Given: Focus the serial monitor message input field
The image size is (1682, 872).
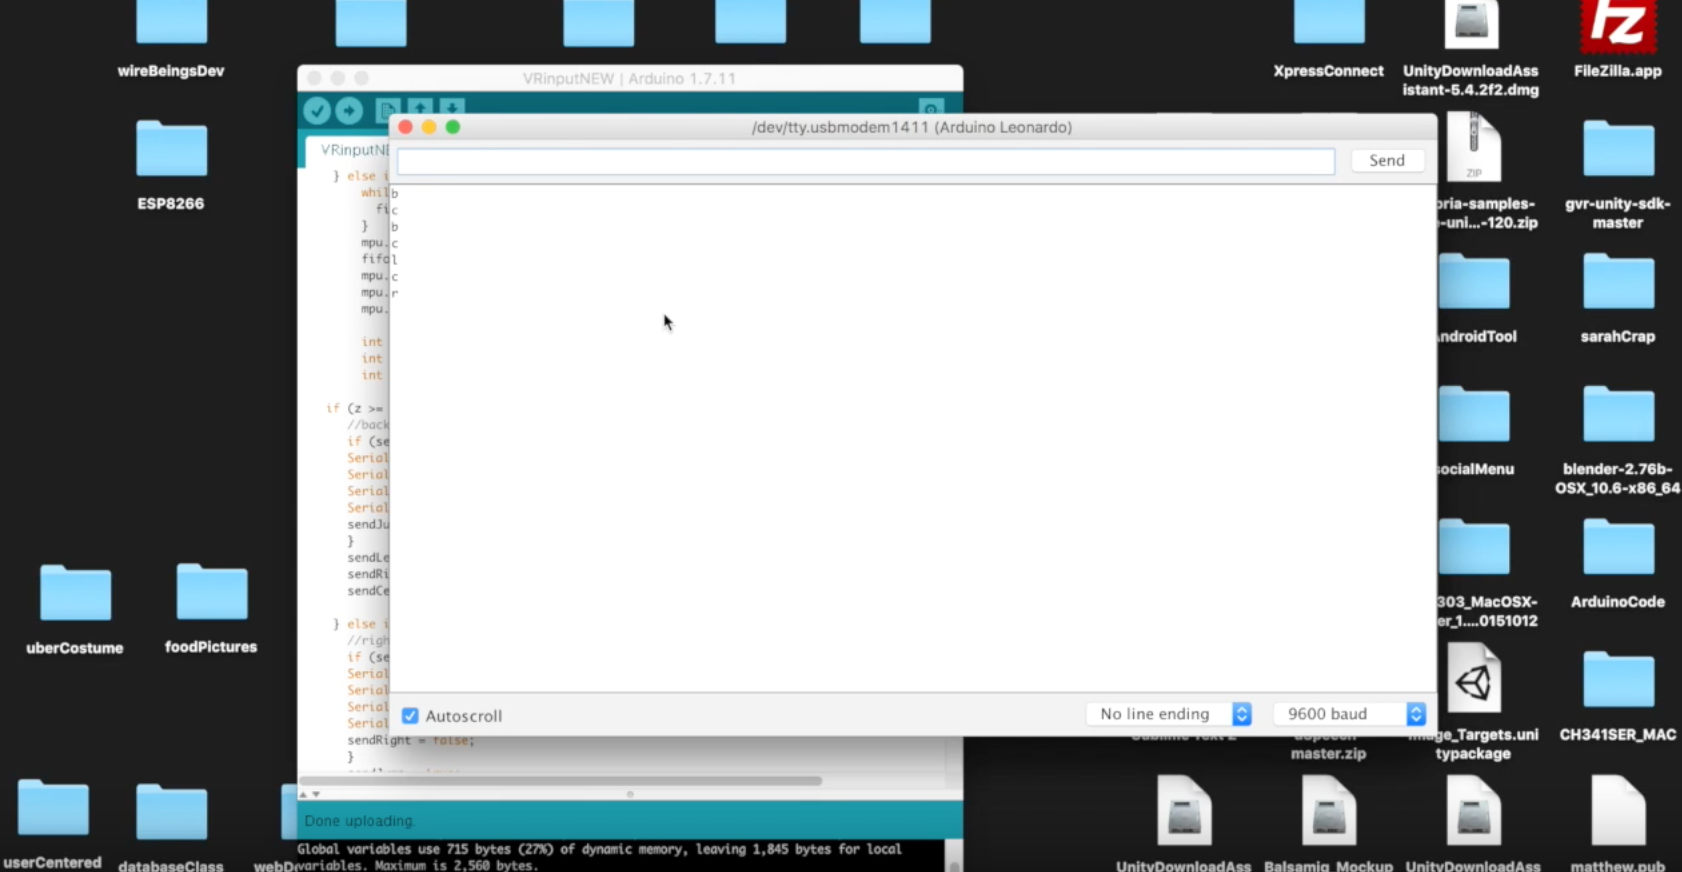Looking at the screenshot, I should tap(866, 161).
